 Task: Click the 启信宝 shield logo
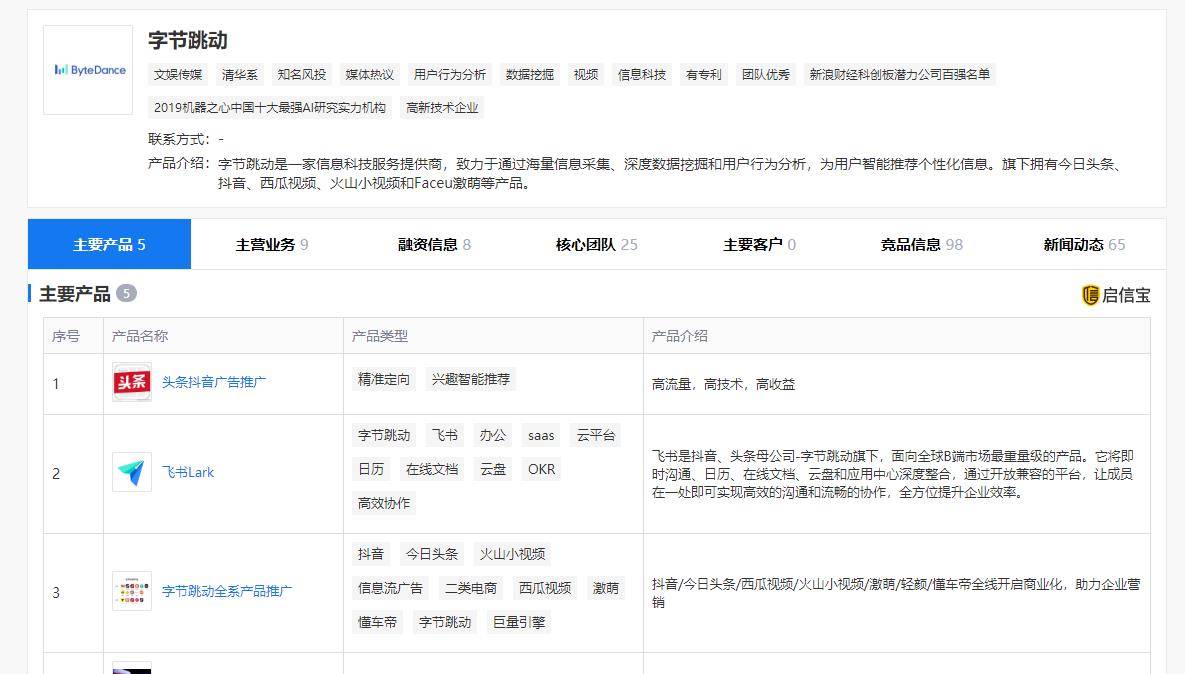(1091, 295)
